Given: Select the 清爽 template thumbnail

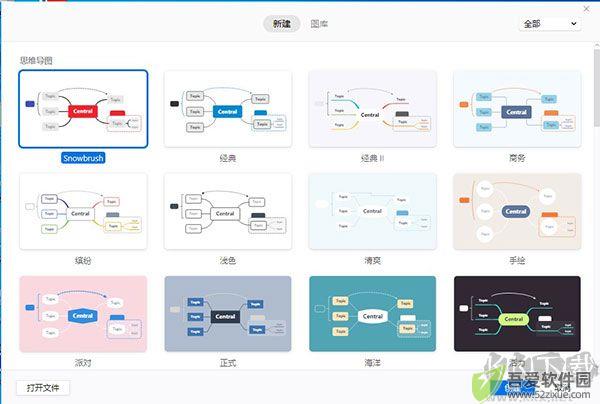Looking at the screenshot, I should coord(372,211).
